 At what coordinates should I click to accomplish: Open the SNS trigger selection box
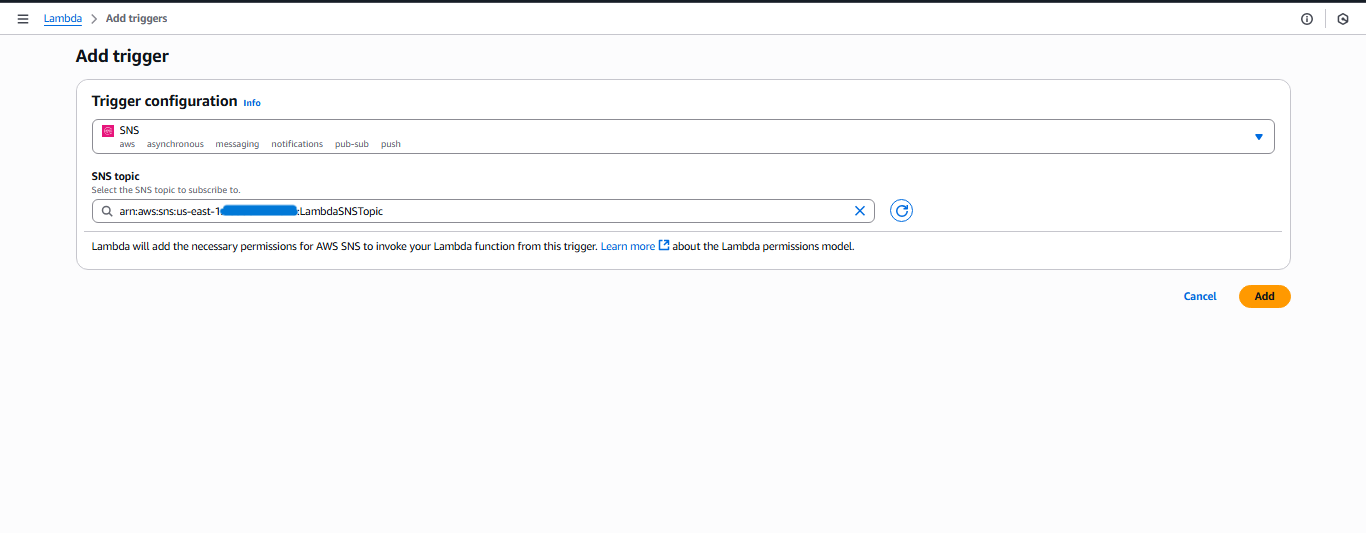tap(680, 137)
